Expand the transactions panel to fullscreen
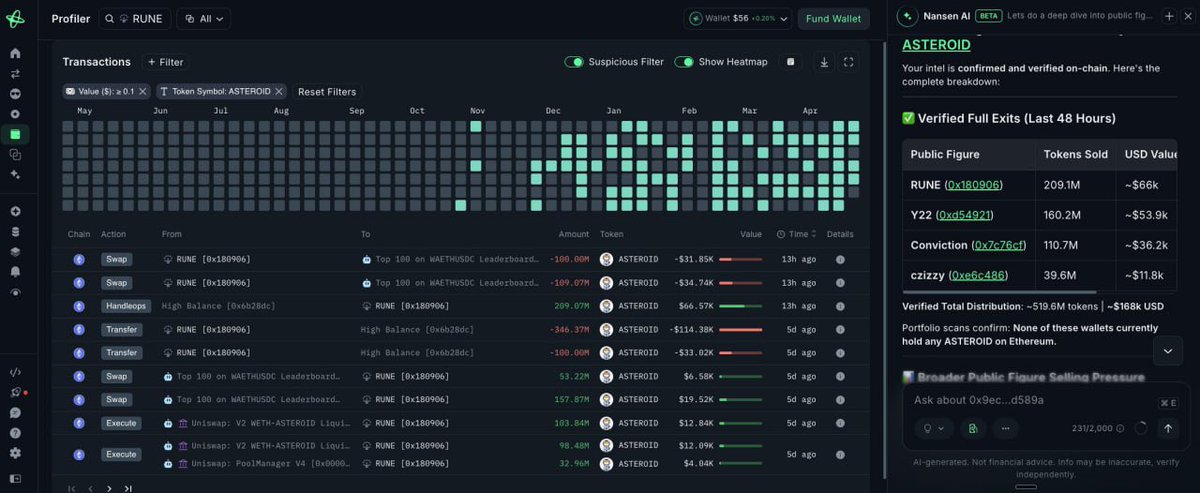The height and width of the screenshot is (493, 1200). [x=849, y=62]
